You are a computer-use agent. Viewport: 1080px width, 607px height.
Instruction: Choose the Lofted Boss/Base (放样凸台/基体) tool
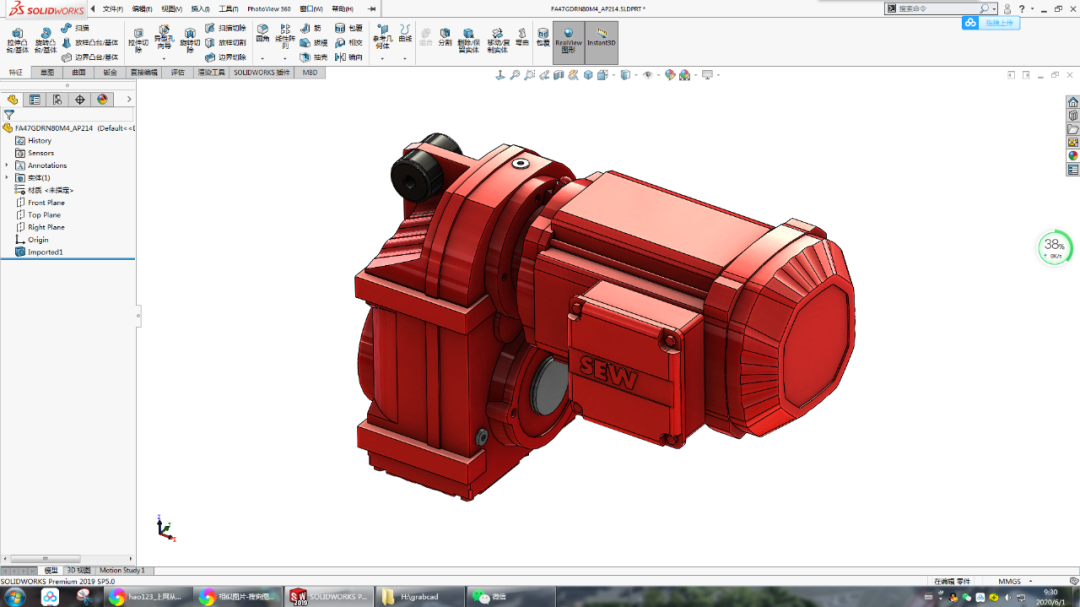coord(90,43)
